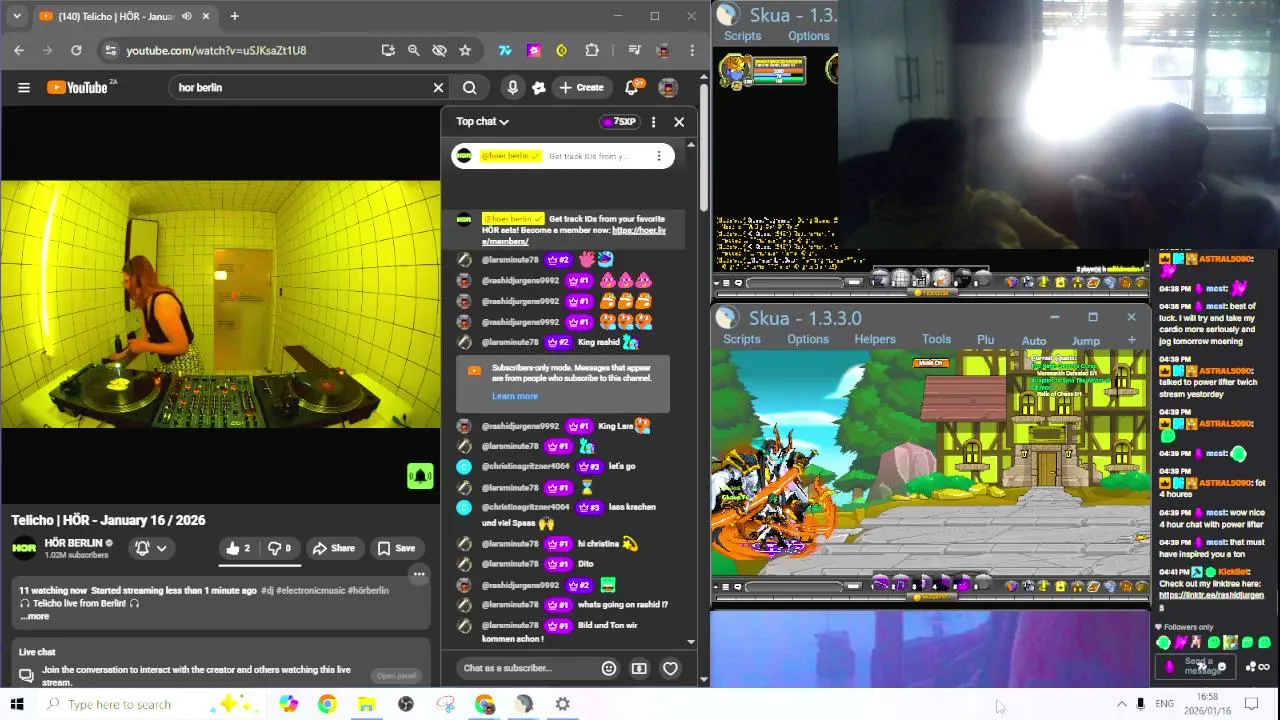Open Options menu in upper Skua window
1280x720 pixels.
[x=808, y=36]
